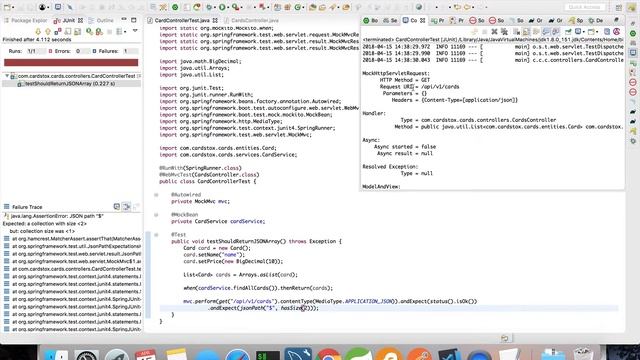Focus the Quick Access search field

point(585,7)
